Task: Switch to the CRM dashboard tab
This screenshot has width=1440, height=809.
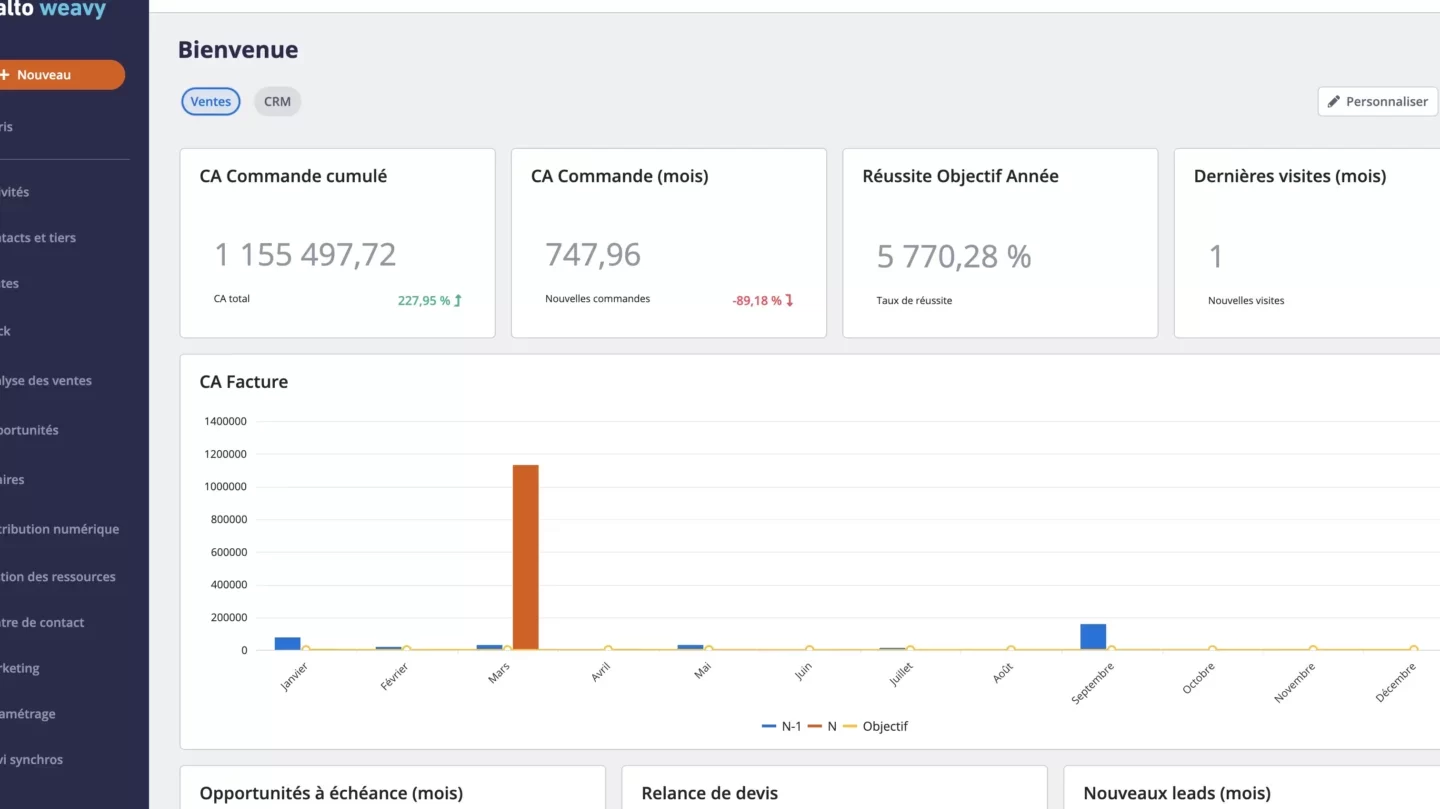Action: click(x=277, y=101)
